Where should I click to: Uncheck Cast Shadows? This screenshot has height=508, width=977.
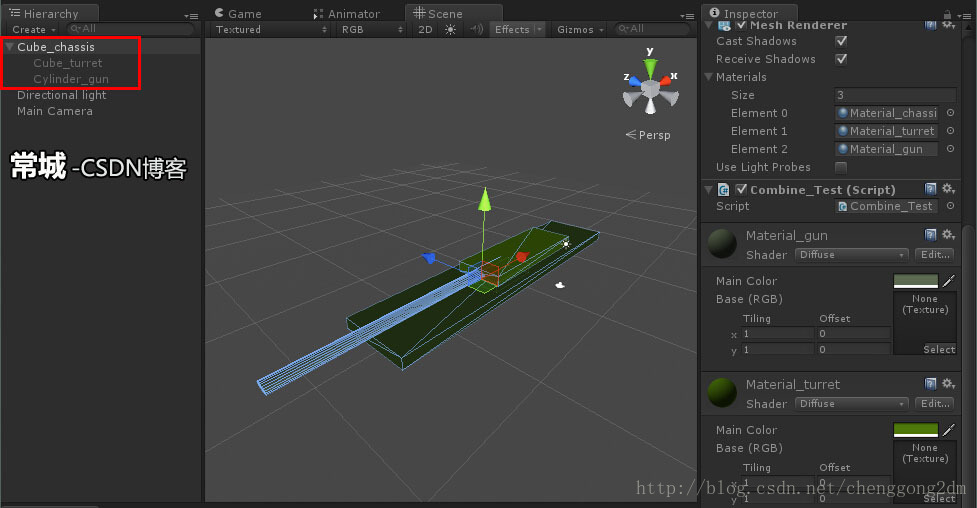click(841, 41)
